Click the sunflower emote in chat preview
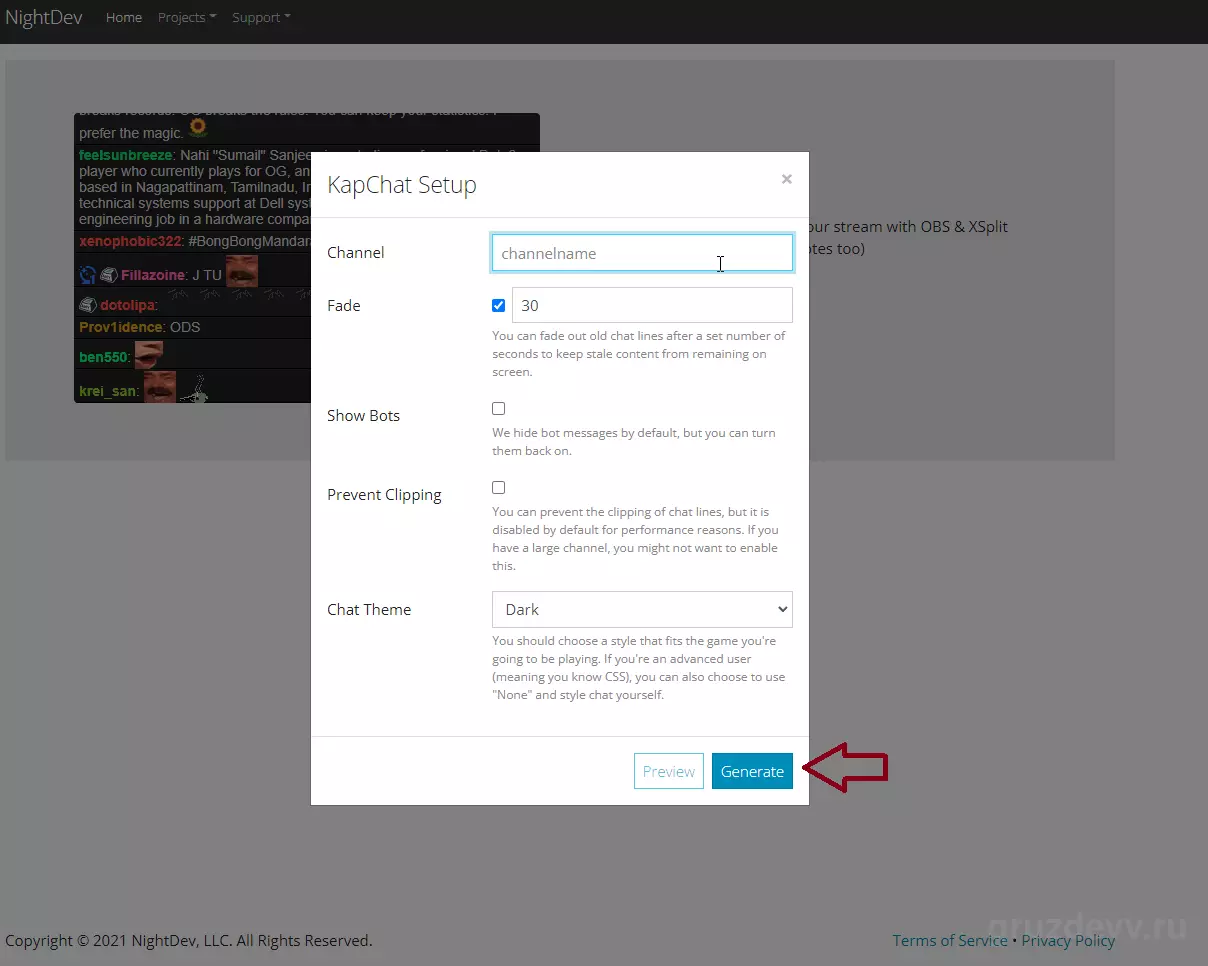This screenshot has height=966, width=1208. click(198, 127)
